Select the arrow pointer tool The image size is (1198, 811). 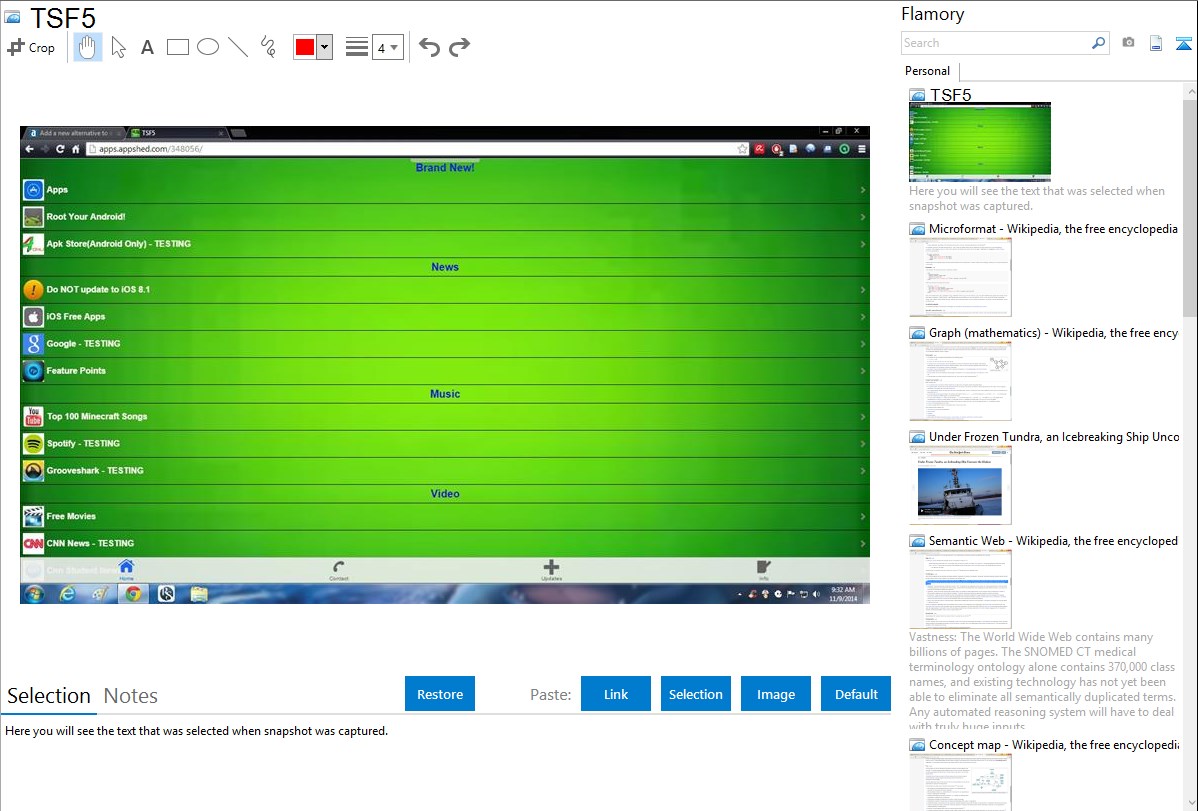(x=118, y=47)
